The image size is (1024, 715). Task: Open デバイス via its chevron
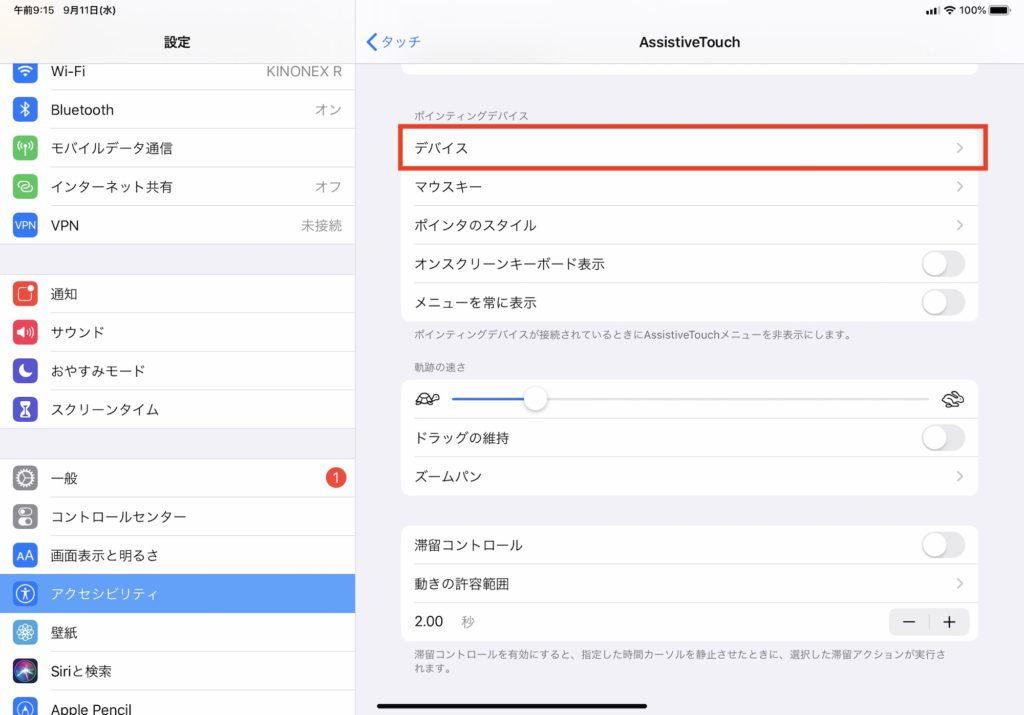coord(959,148)
